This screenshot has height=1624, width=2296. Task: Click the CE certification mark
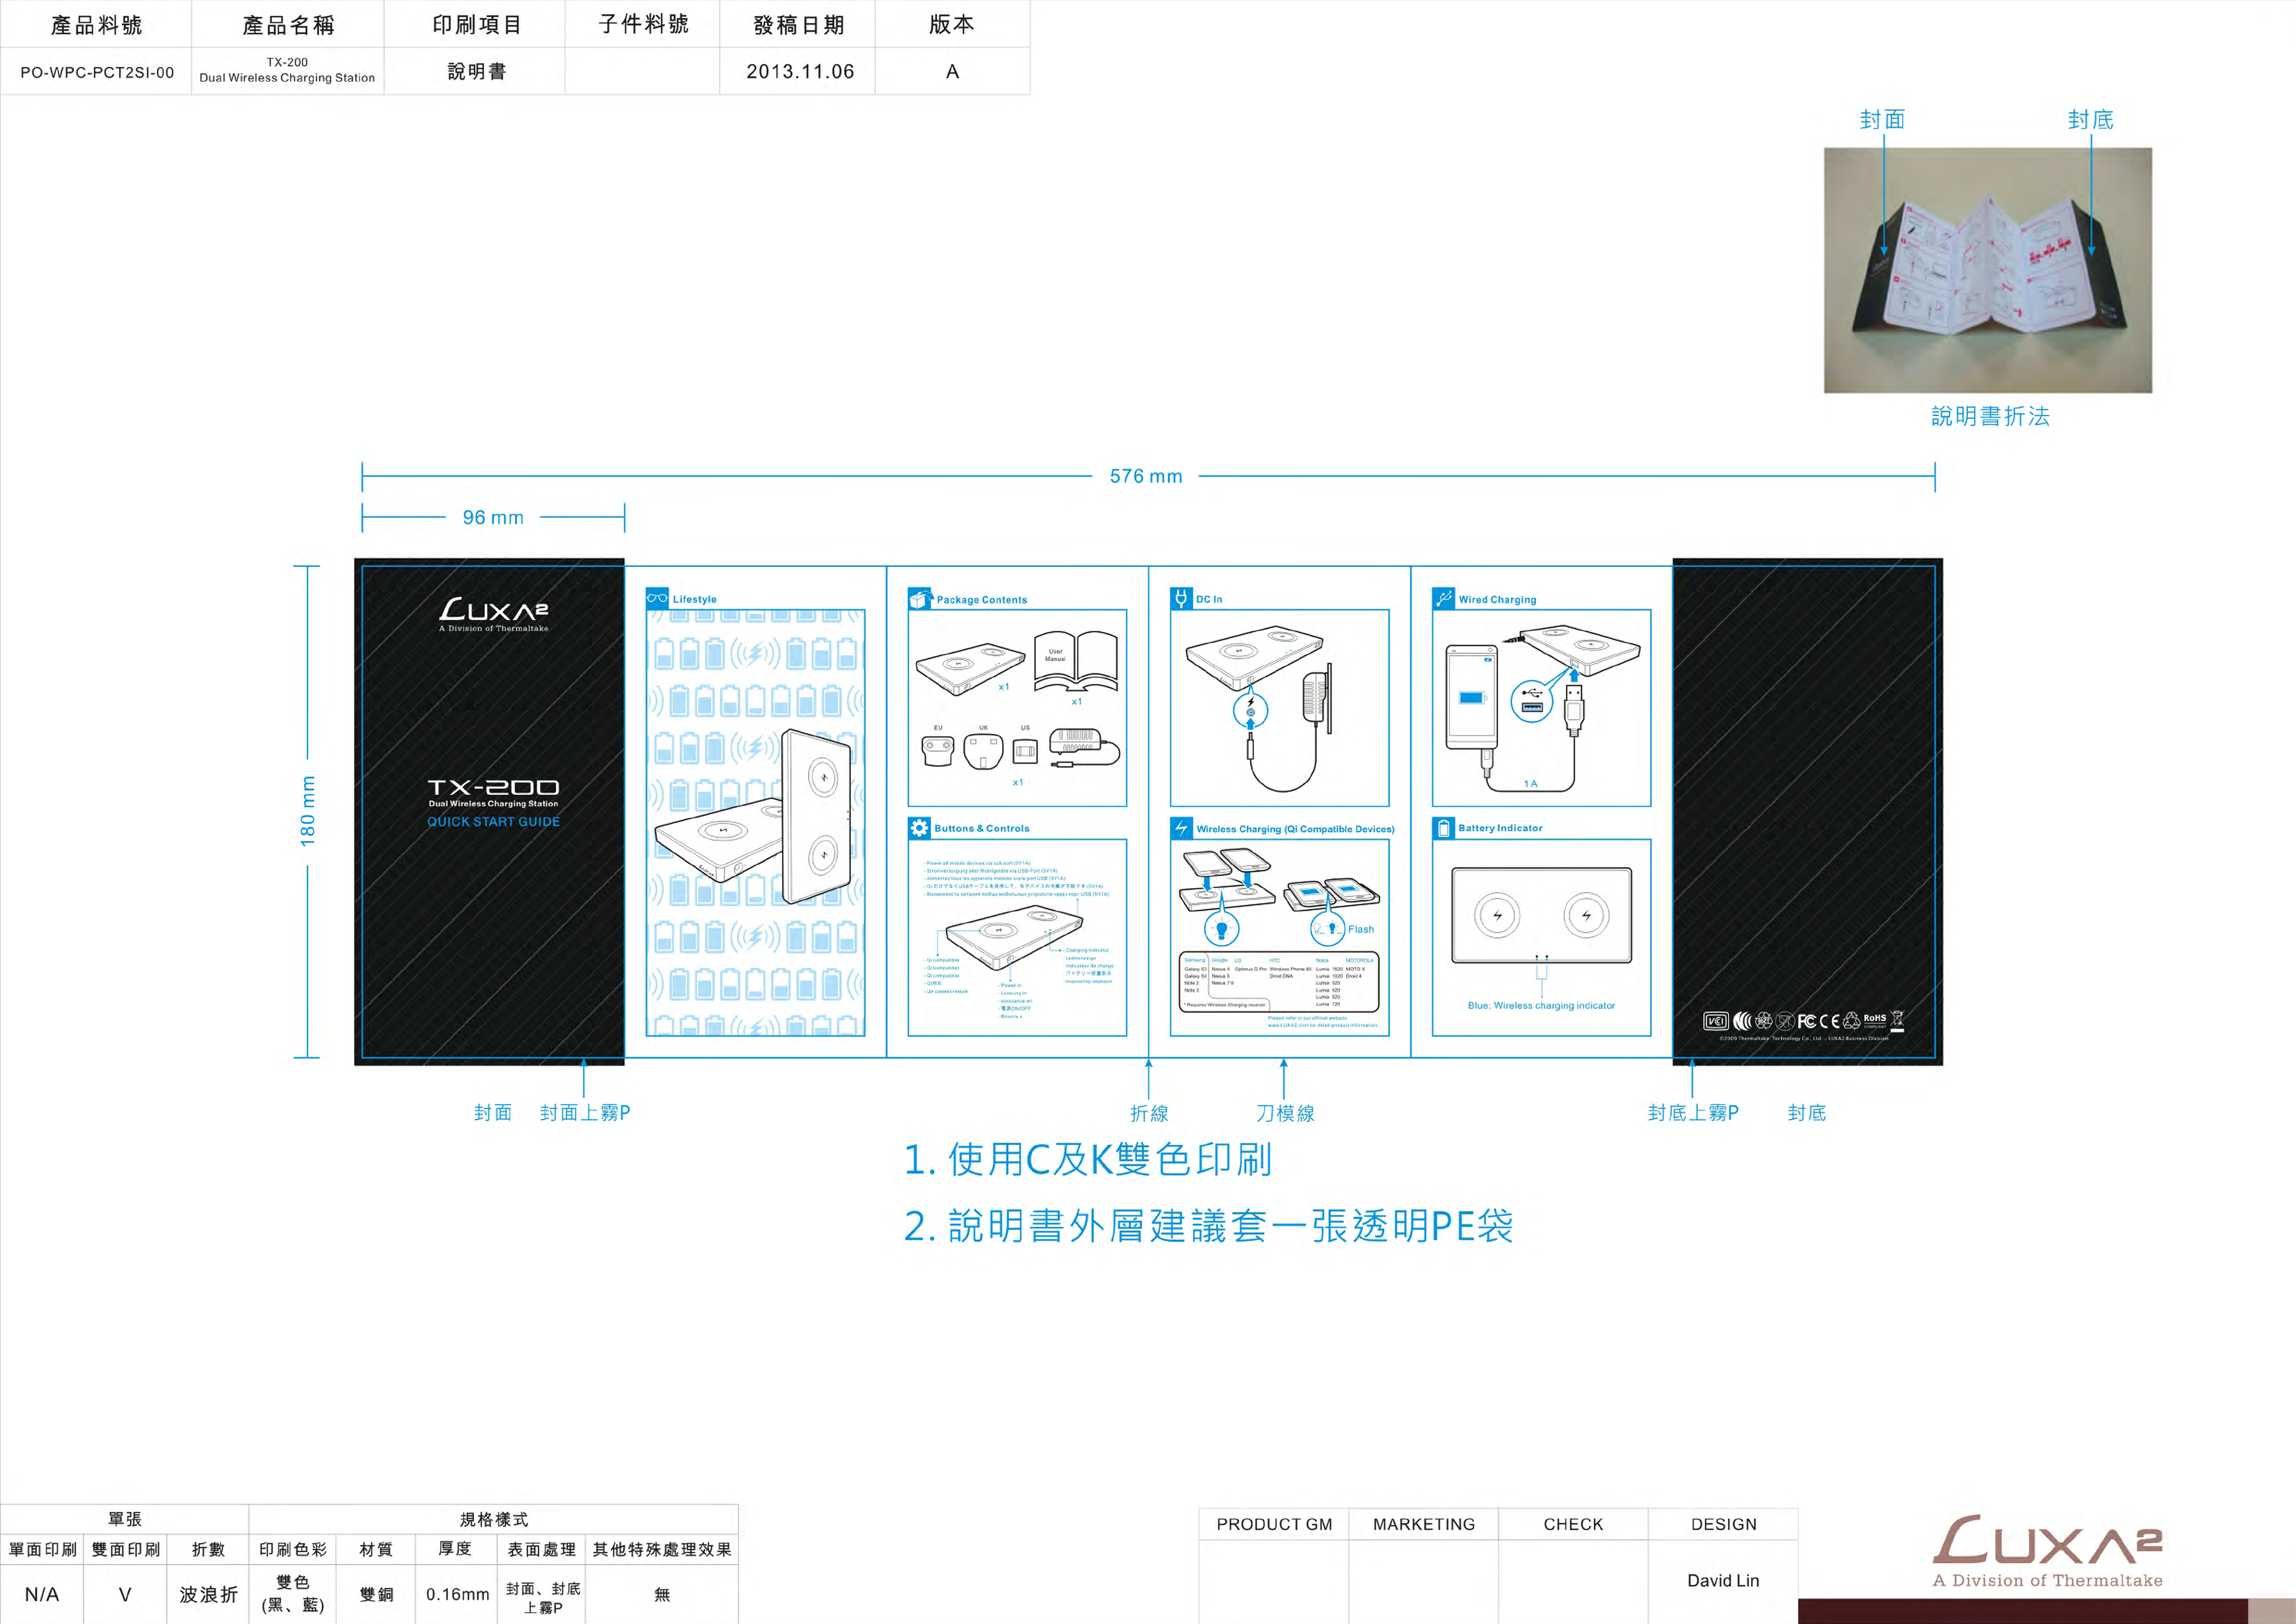1829,1021
